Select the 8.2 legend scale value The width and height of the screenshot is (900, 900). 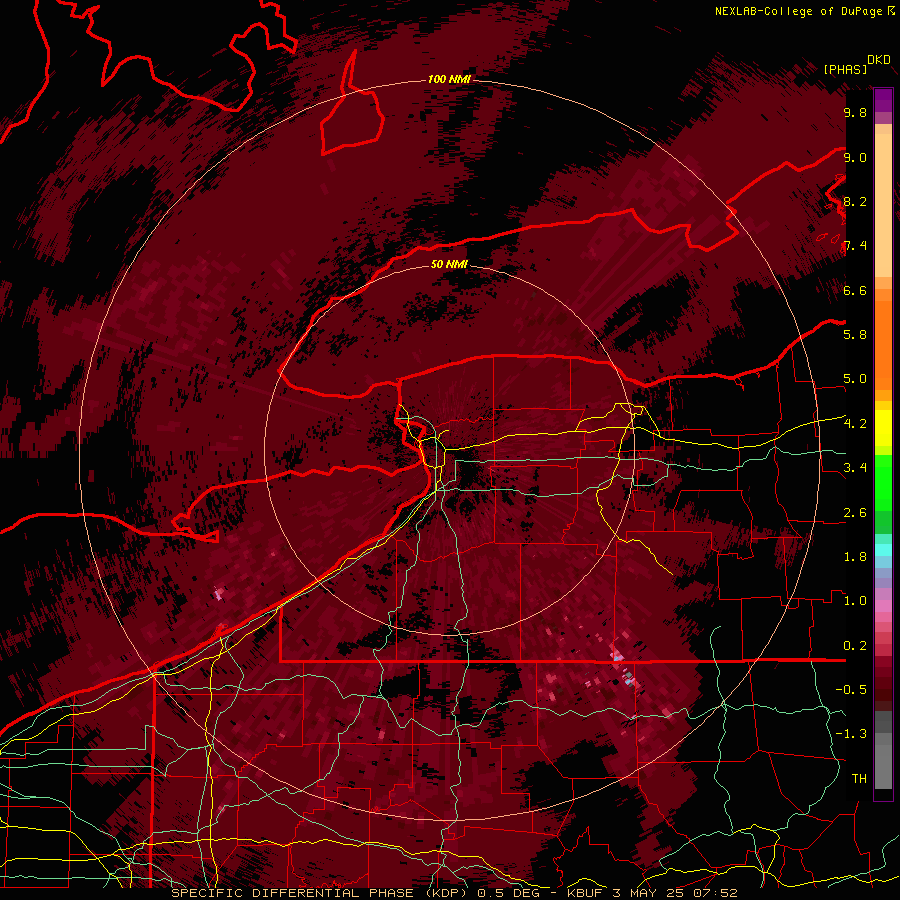855,201
